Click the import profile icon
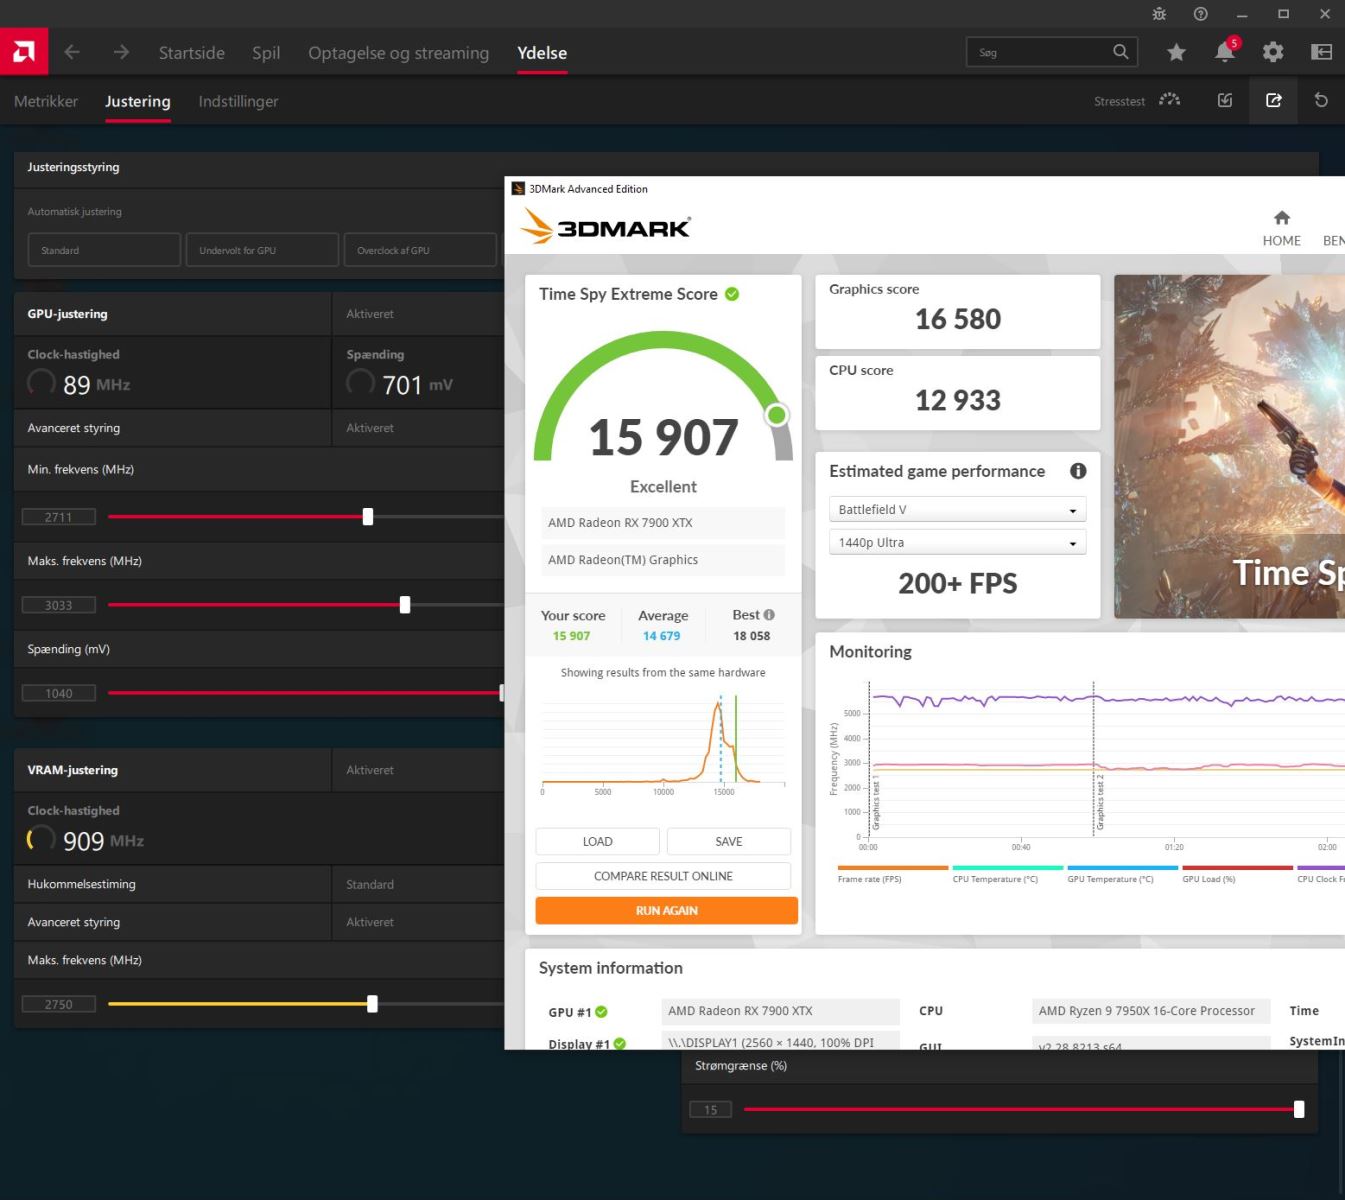Screen dimensions: 1345x1200 [1225, 100]
